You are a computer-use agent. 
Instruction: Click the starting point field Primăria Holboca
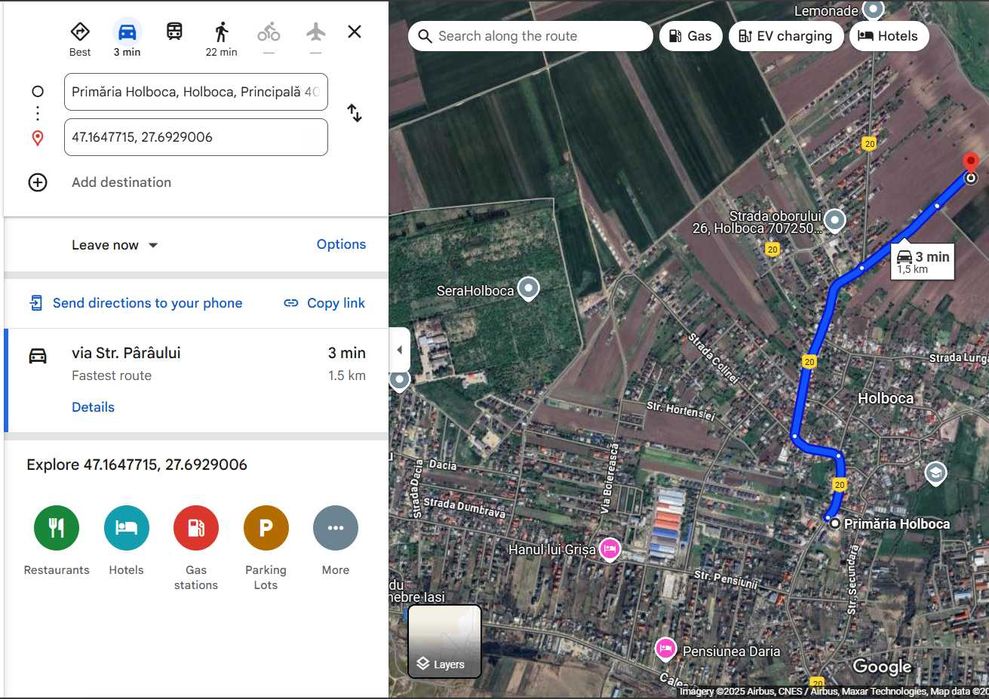tap(196, 92)
